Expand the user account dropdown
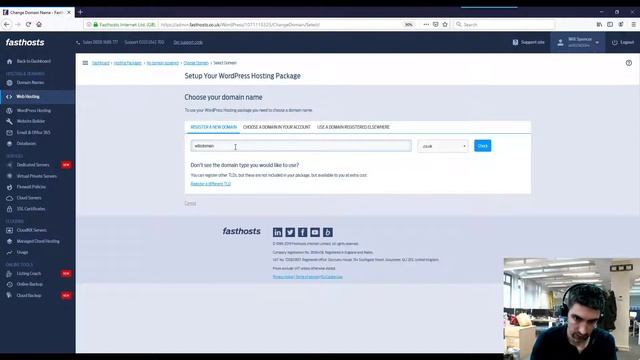The image size is (640, 360). (x=578, y=42)
